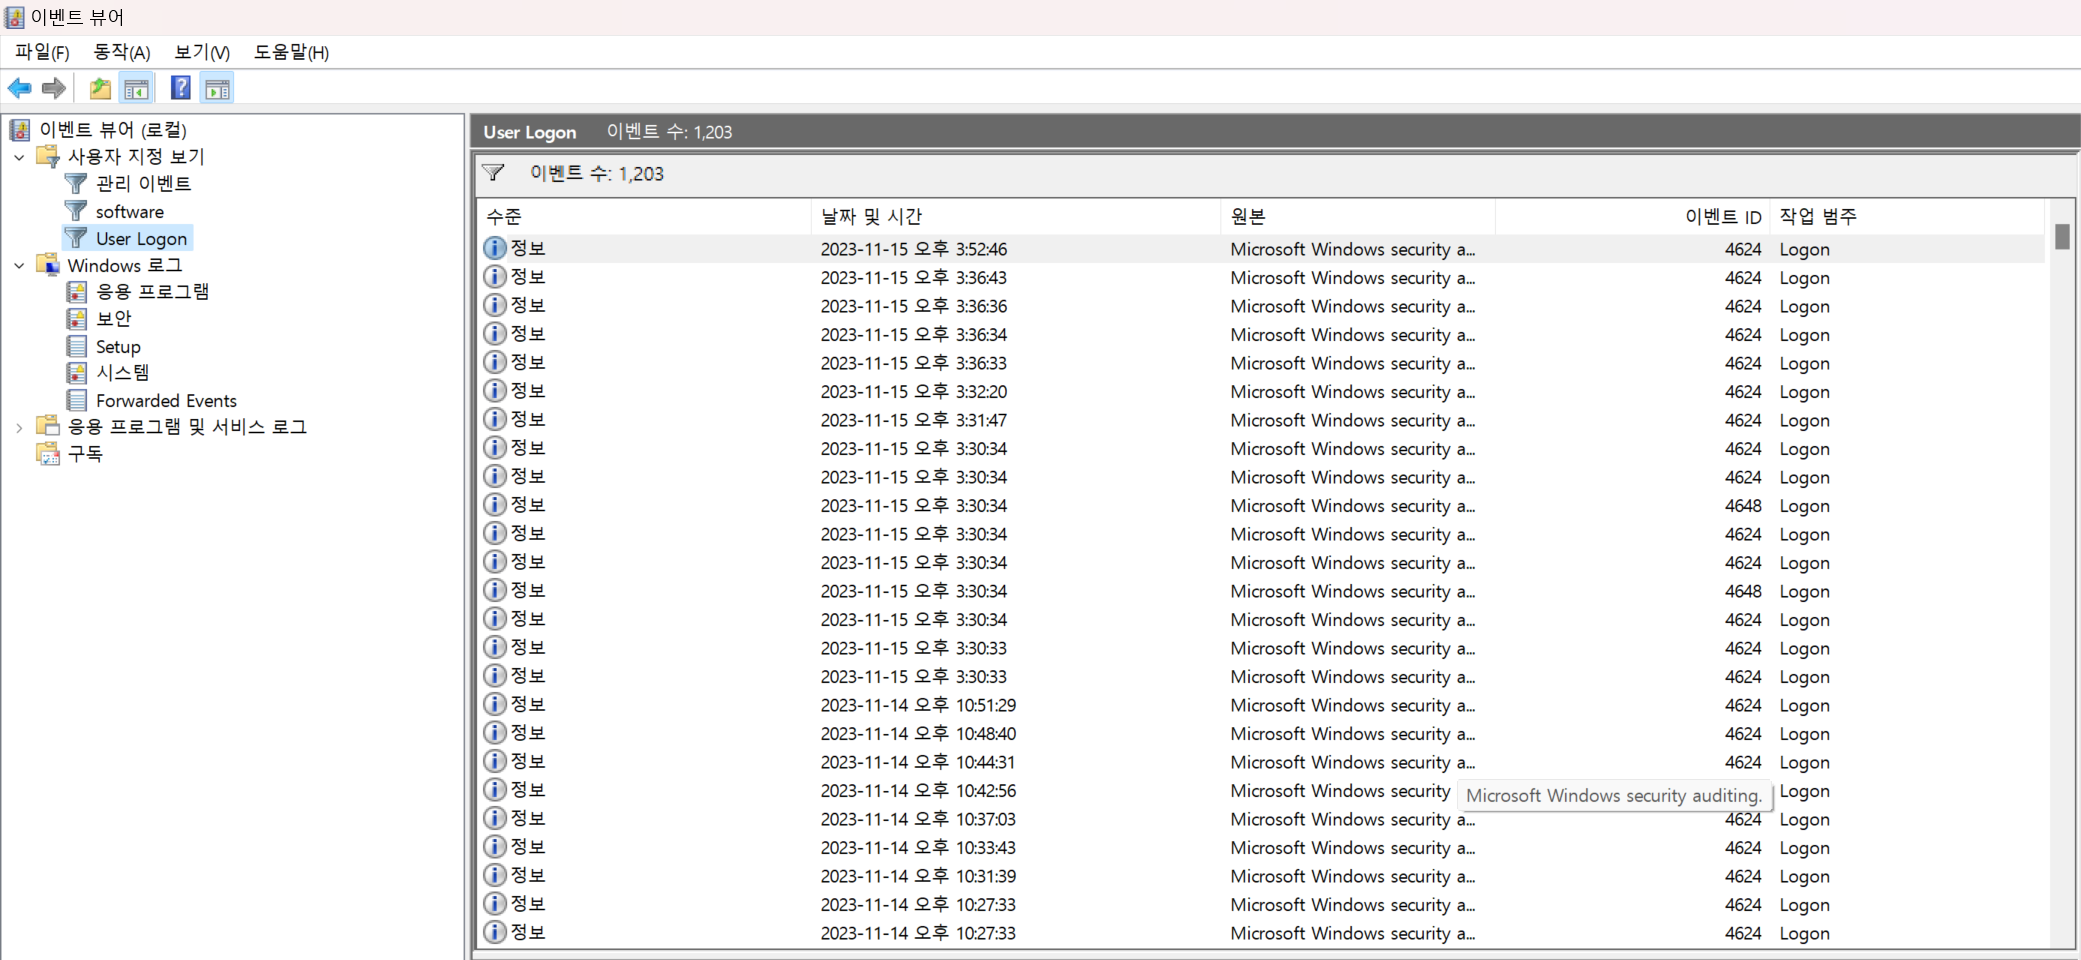Sort by the 이벤트 ID column header
2081x960 pixels.
click(x=1632, y=216)
